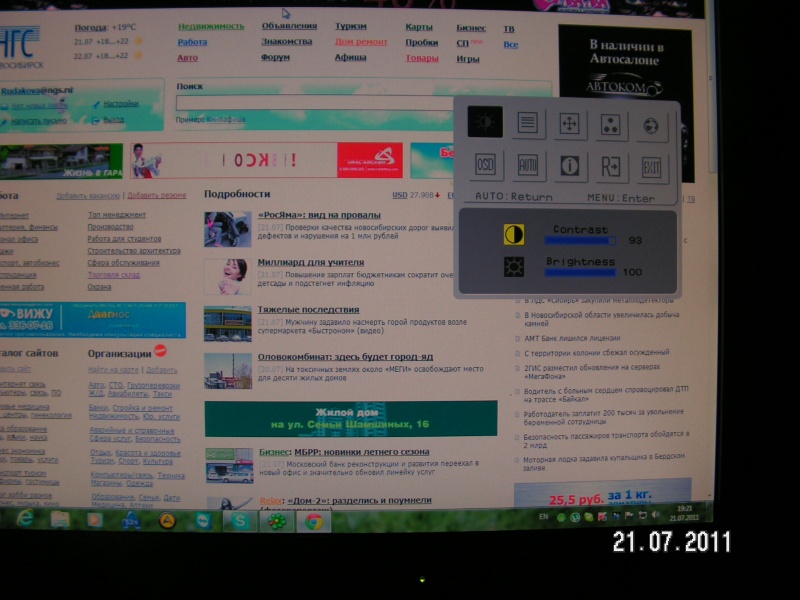Adjust the Contrast slider bar
Image resolution: width=800 pixels, height=600 pixels.
[x=578, y=241]
